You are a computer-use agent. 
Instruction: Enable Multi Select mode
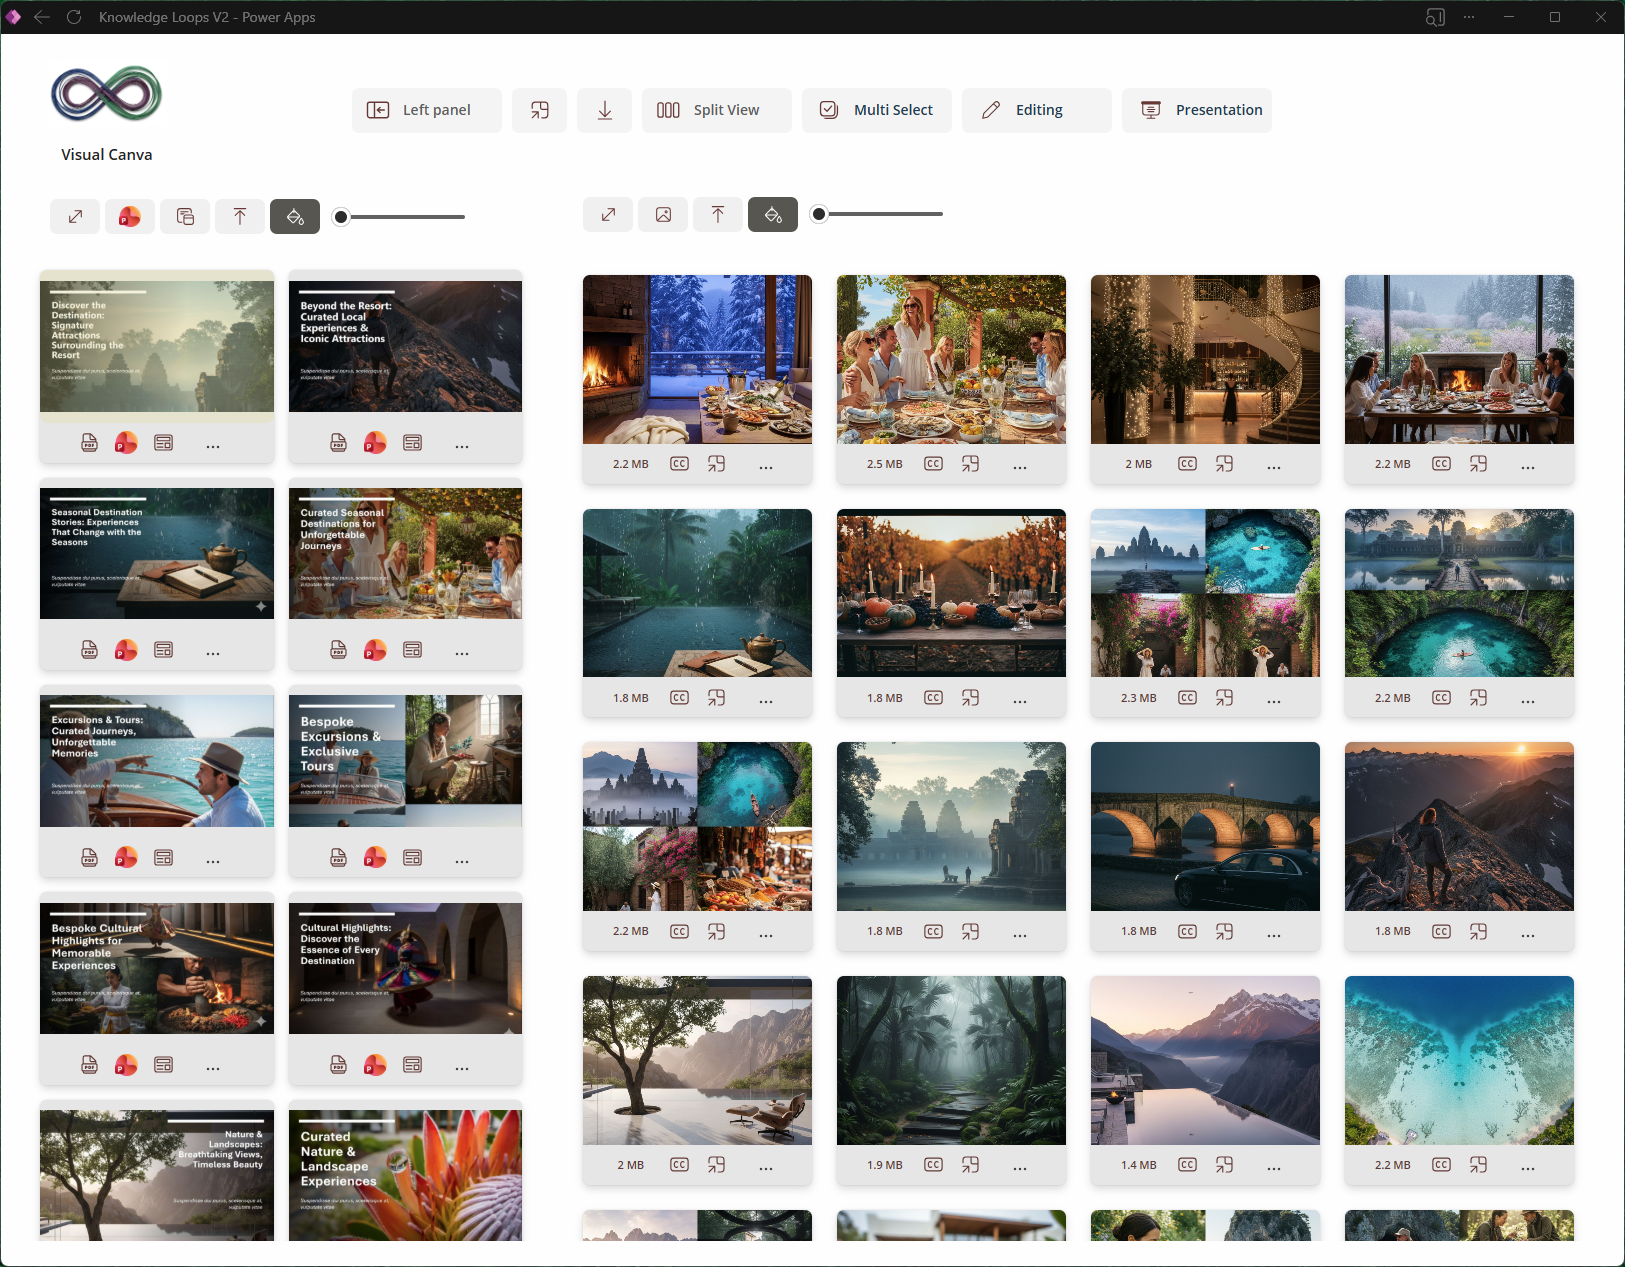pos(876,110)
